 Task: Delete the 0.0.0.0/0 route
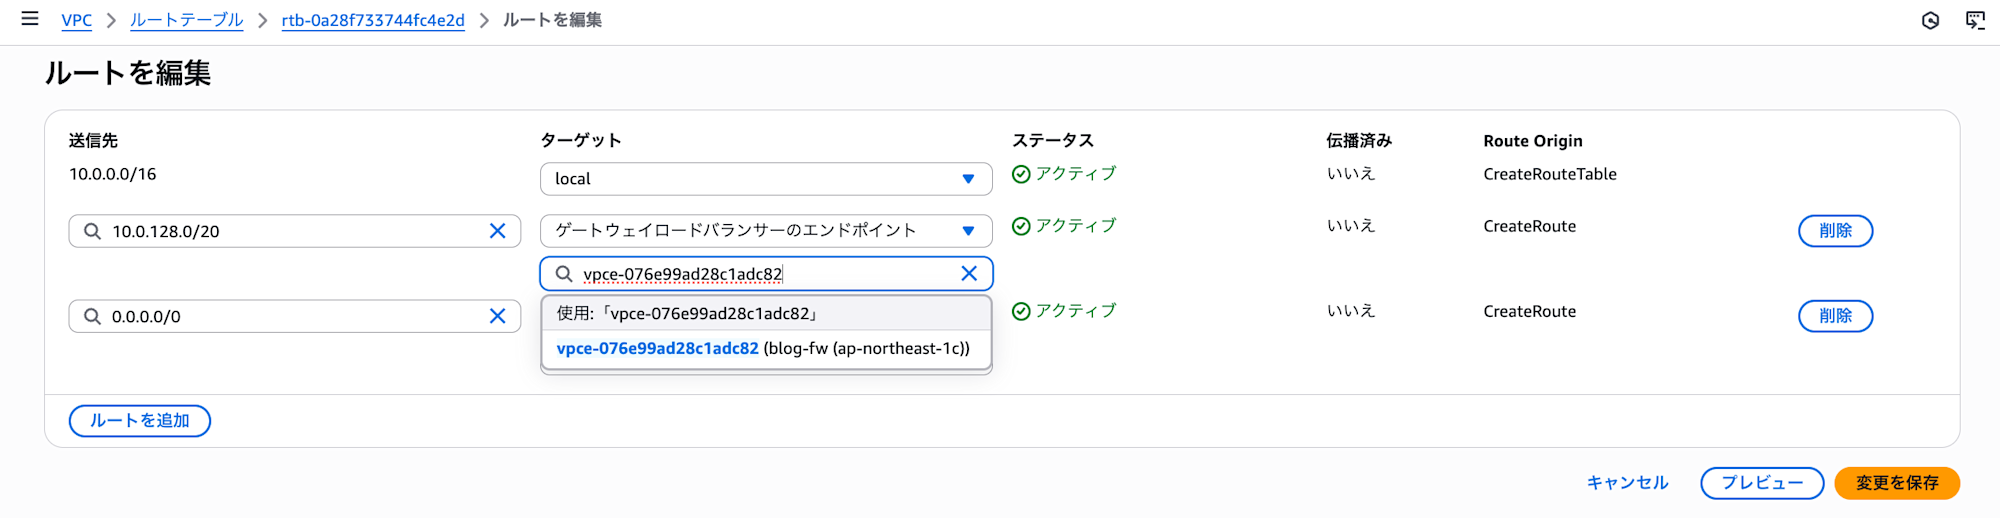[1835, 316]
